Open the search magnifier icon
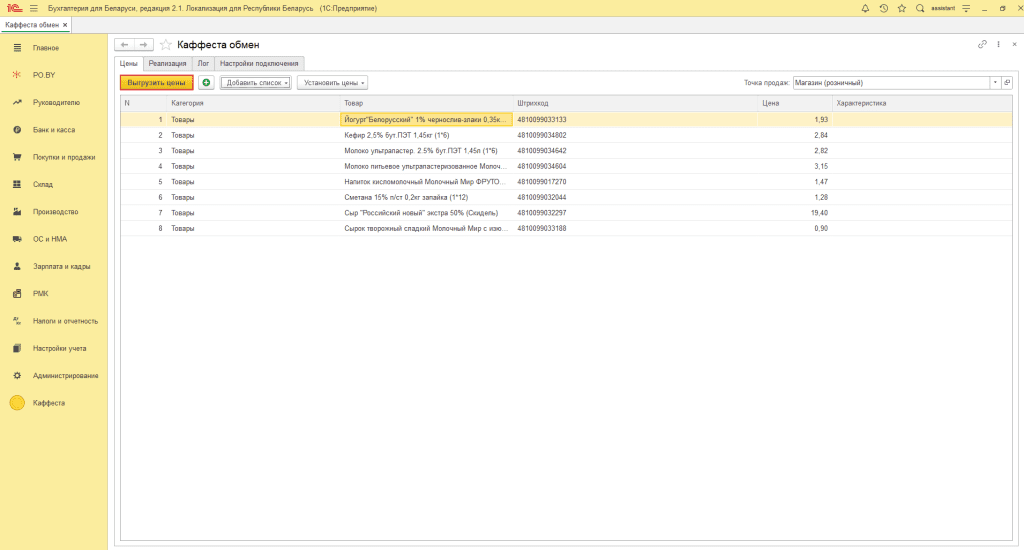Viewport: 1024px width, 550px height. 920,8
